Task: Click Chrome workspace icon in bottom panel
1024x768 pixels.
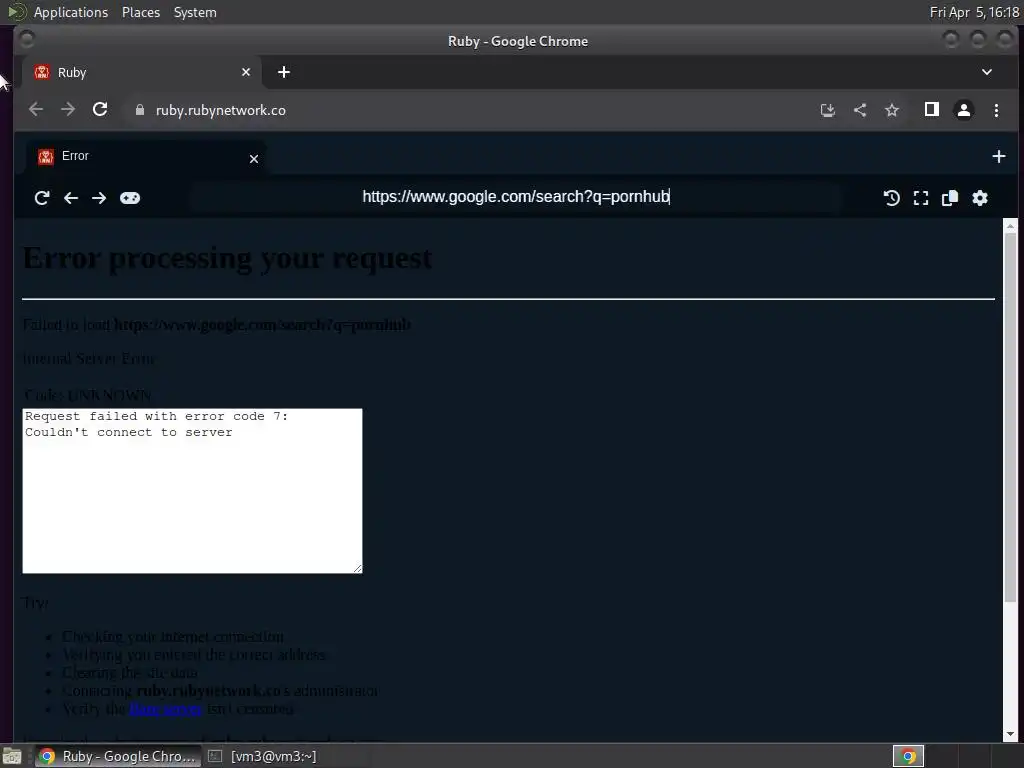Action: (908, 756)
